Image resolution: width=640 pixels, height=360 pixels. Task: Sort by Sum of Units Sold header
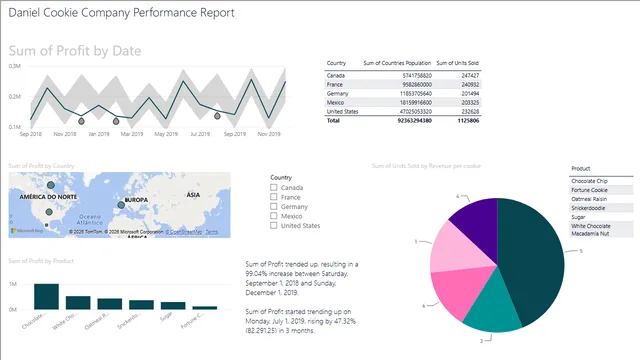coord(458,63)
